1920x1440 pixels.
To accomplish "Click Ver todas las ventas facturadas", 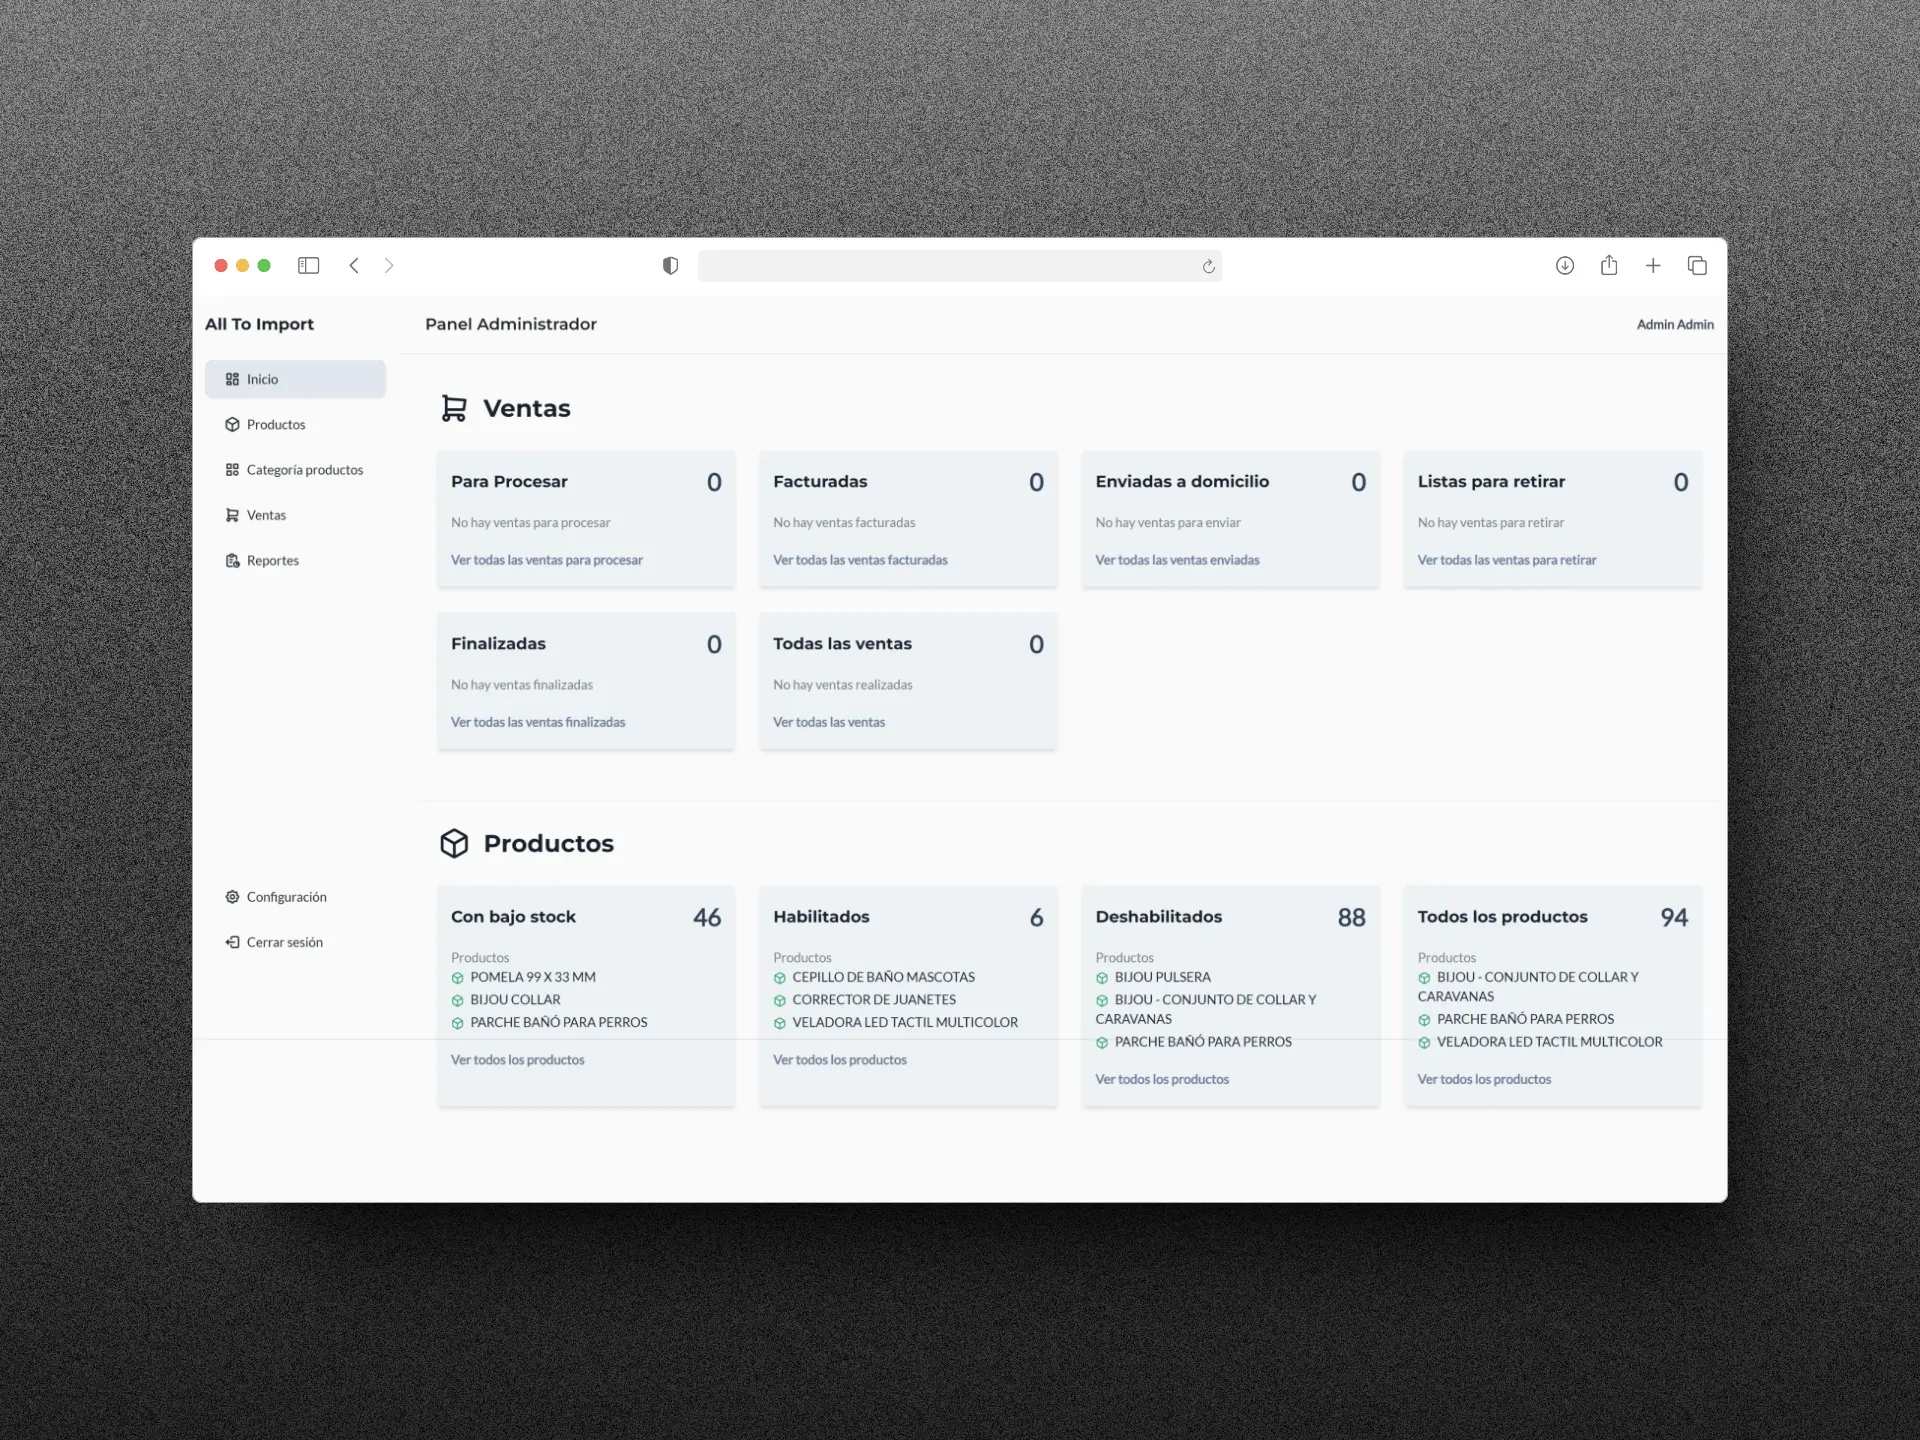I will (x=860, y=560).
